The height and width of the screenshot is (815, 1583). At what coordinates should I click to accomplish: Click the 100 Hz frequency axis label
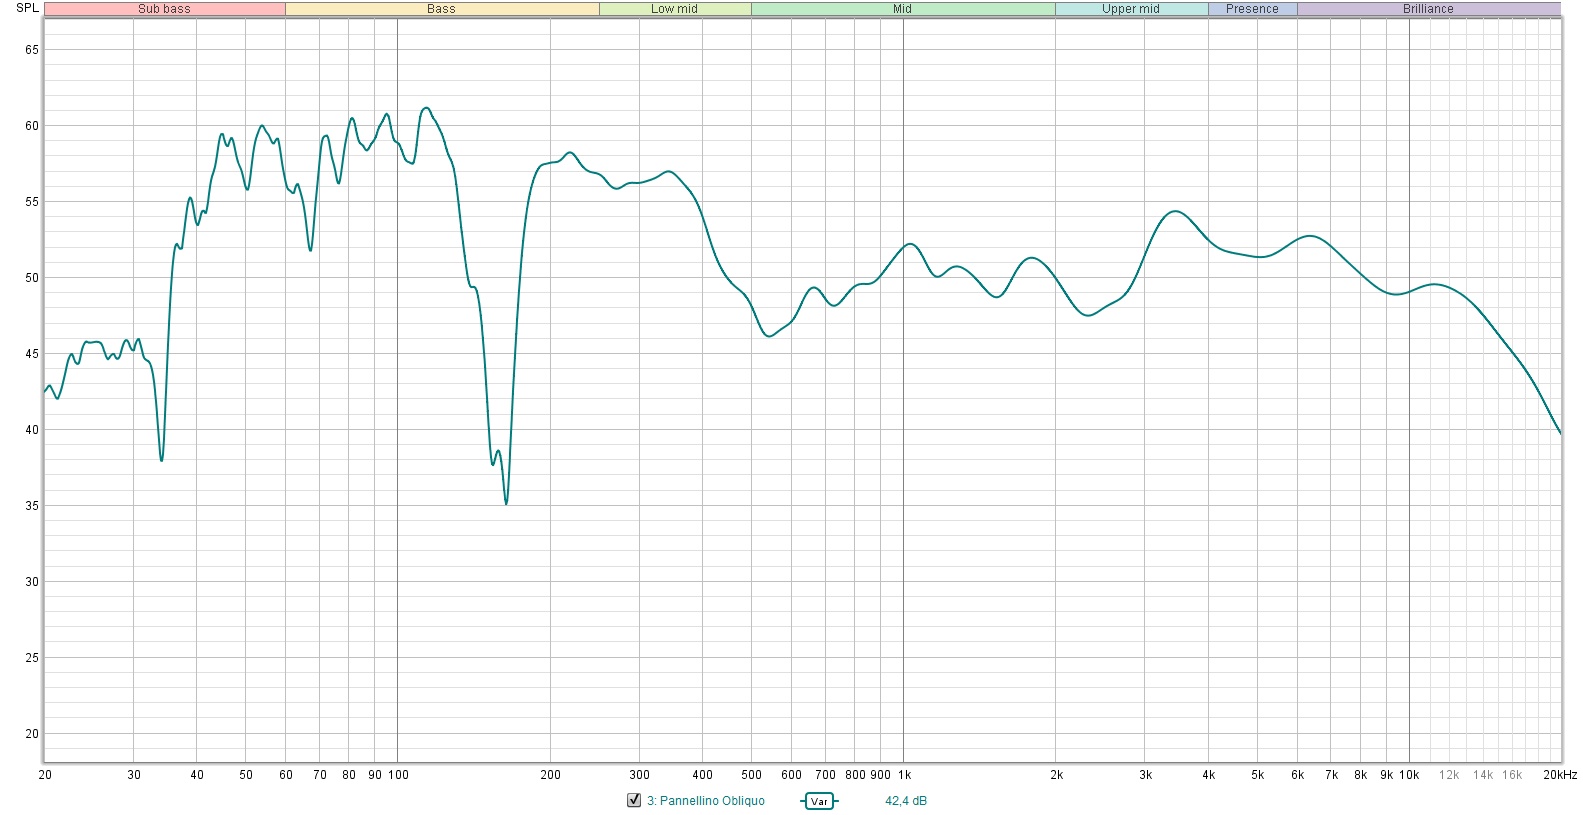pyautogui.click(x=398, y=775)
